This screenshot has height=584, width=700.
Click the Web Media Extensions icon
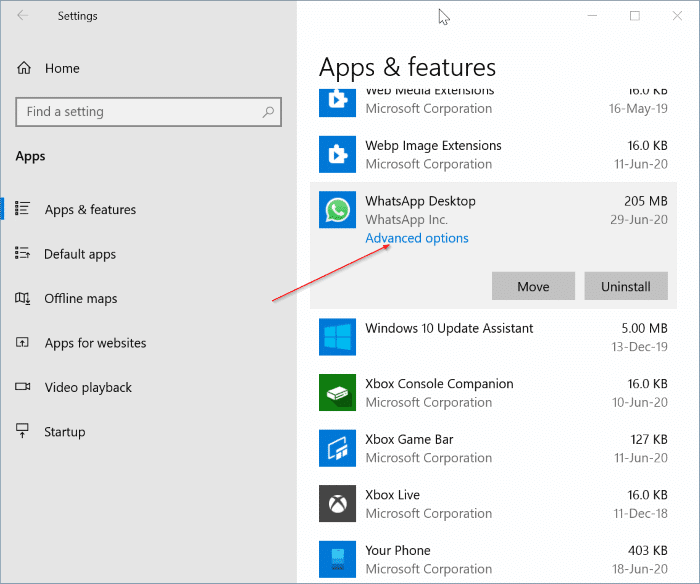coord(338,103)
